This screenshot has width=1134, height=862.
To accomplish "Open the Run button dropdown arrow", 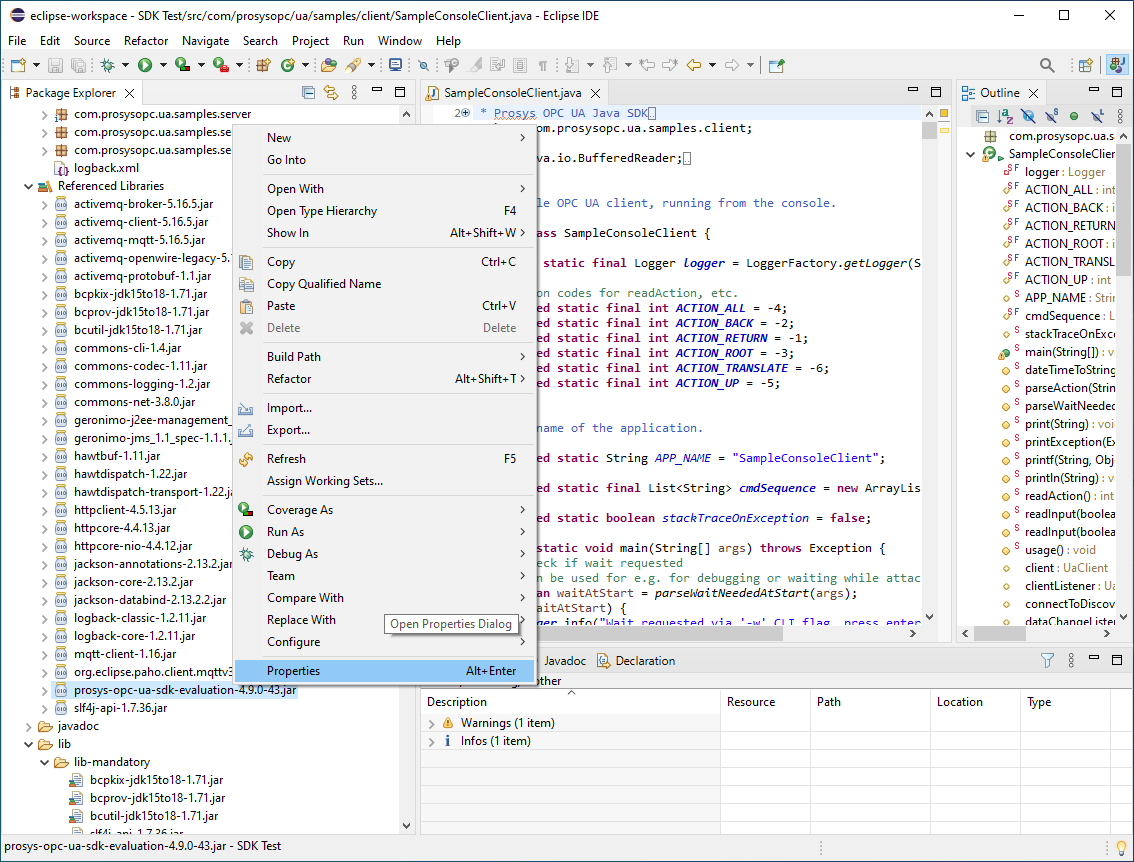I will [163, 66].
